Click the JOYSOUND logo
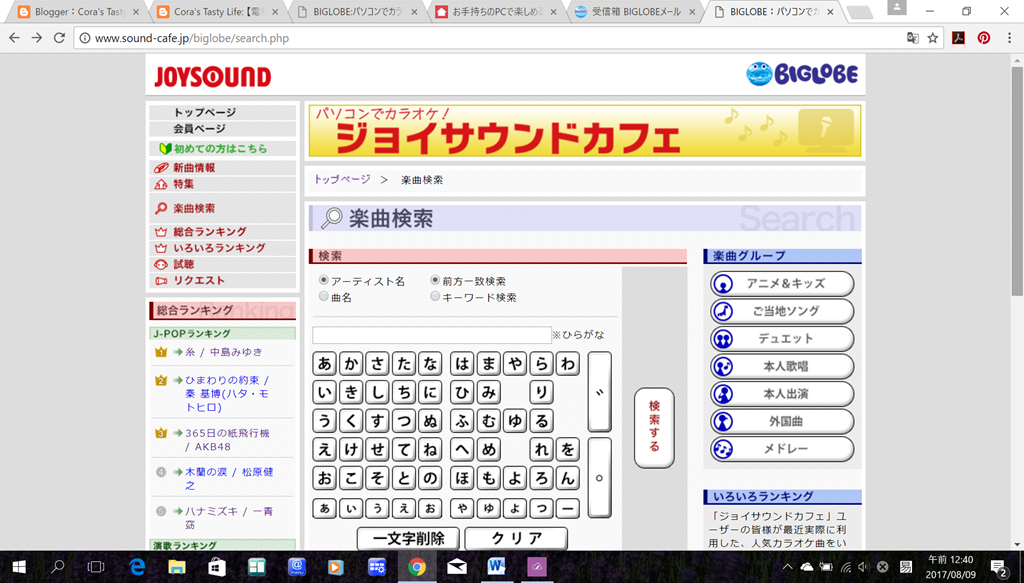1024x583 pixels. [212, 76]
